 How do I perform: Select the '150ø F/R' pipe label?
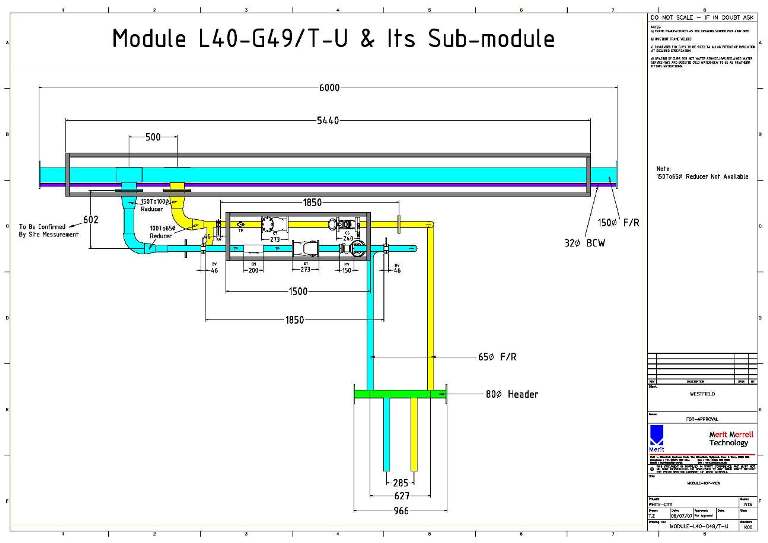[618, 223]
